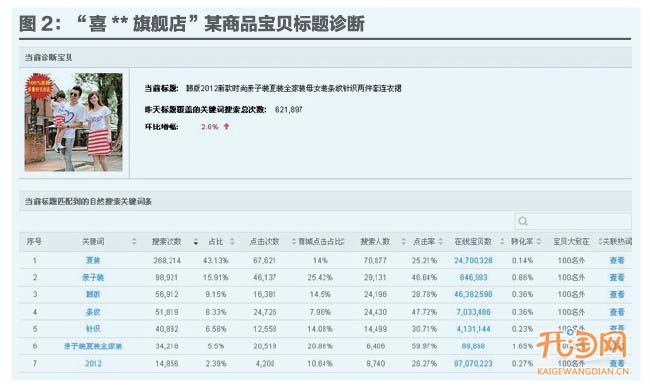Screen dimensions: 650x387
Task: Open the product photo thumbnail
Action: (73, 122)
